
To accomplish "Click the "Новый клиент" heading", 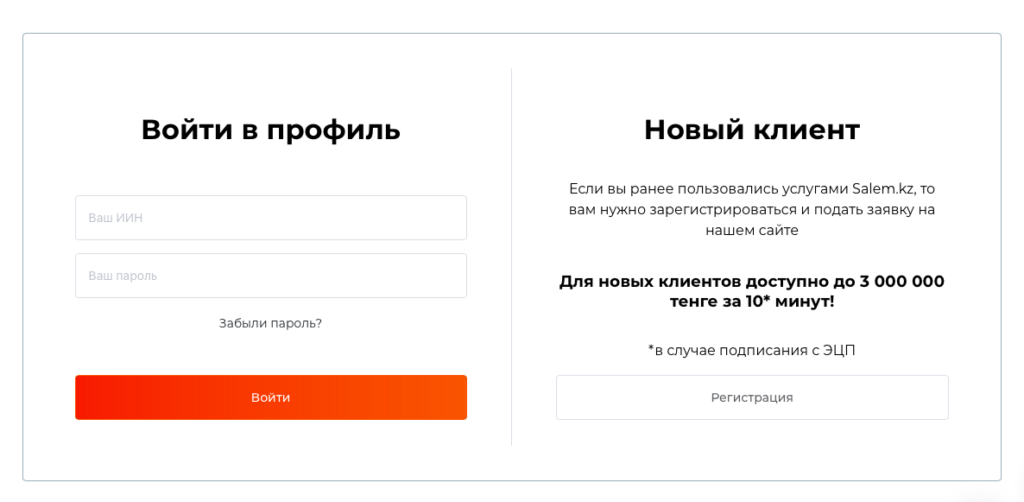I will [752, 130].
